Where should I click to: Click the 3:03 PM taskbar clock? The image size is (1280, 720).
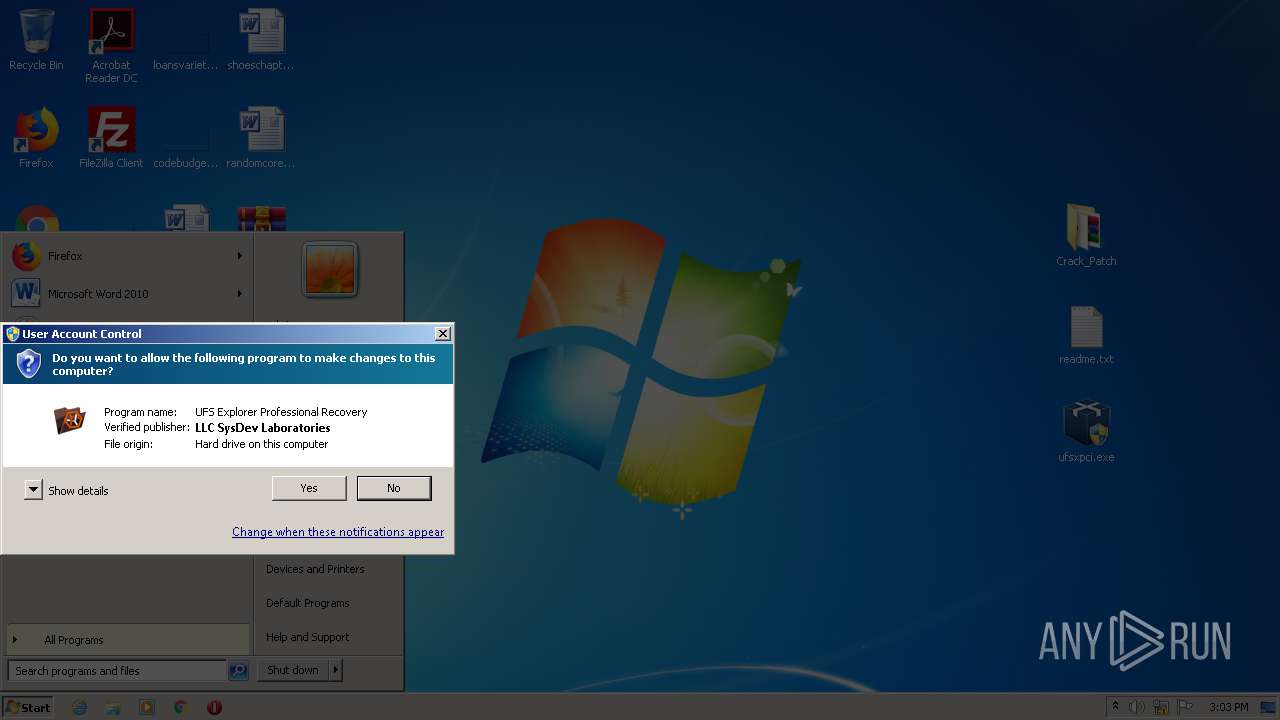(x=1228, y=707)
